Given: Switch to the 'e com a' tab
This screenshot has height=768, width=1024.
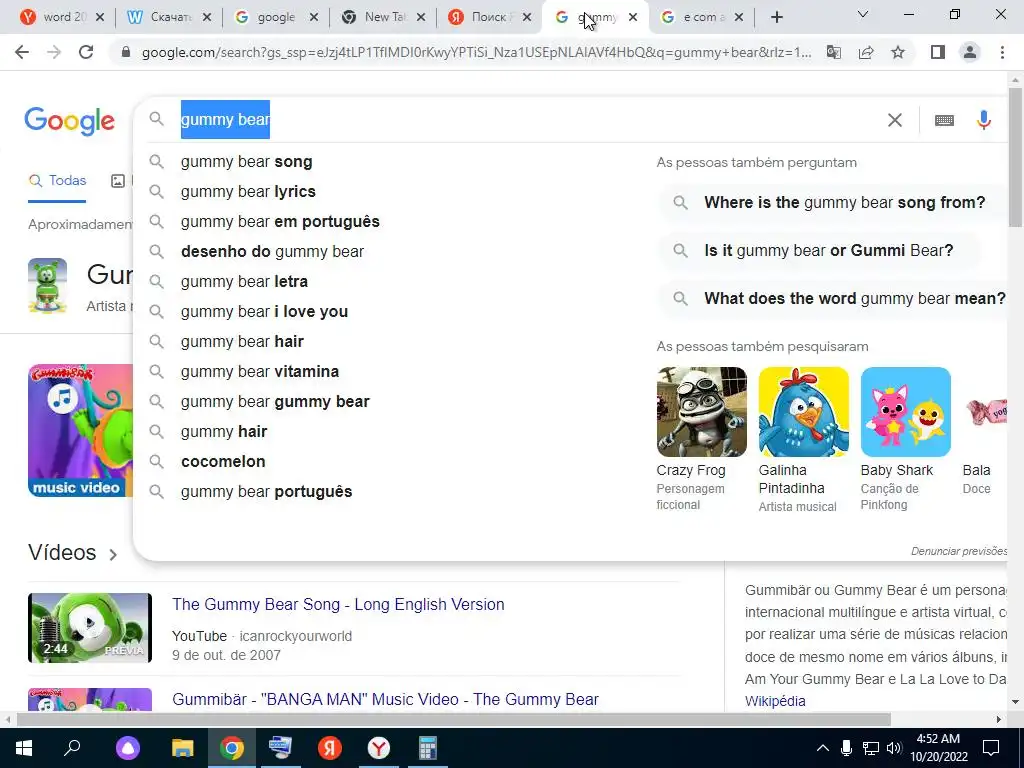Looking at the screenshot, I should coord(701,18).
